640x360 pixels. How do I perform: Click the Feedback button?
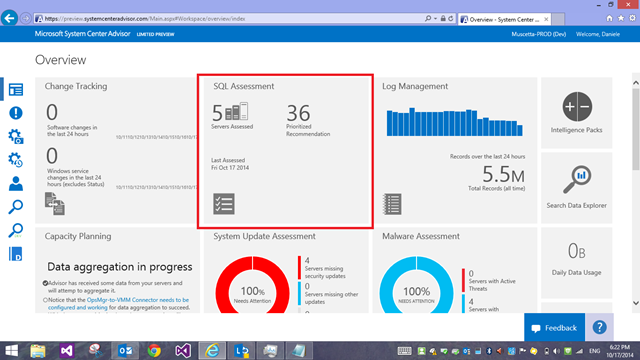(554, 327)
